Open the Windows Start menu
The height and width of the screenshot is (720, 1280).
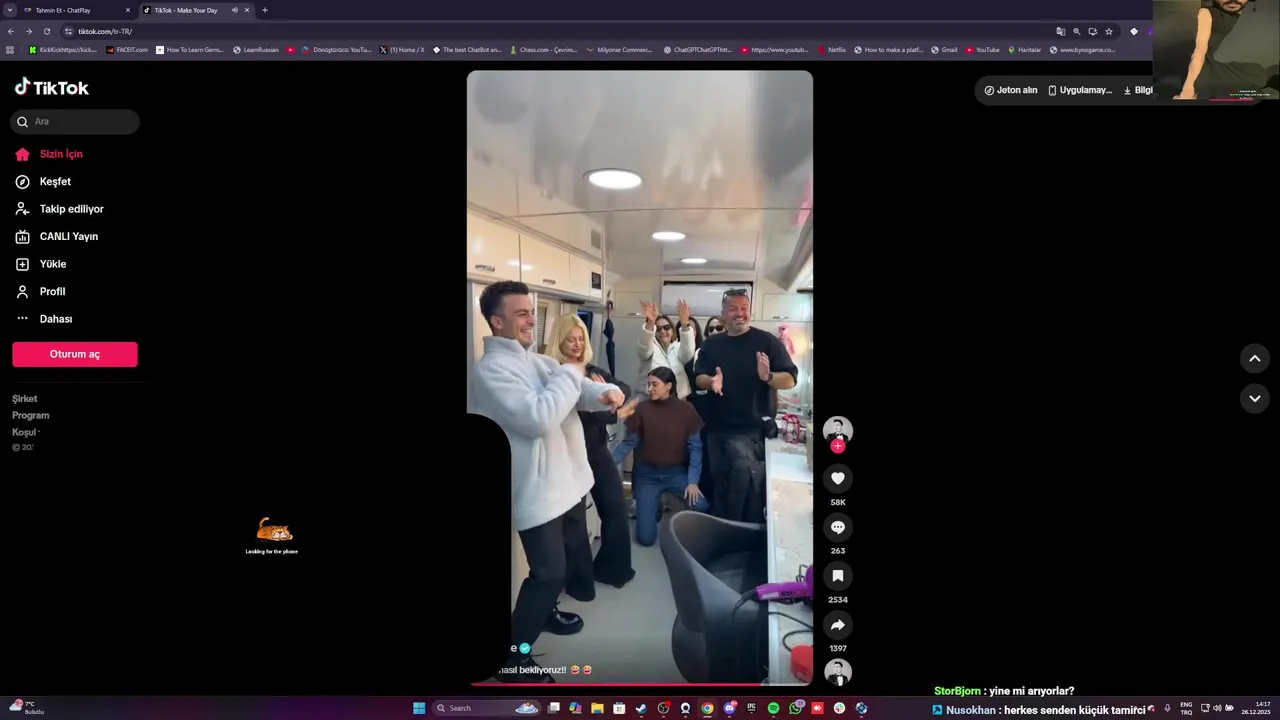pyautogui.click(x=419, y=708)
